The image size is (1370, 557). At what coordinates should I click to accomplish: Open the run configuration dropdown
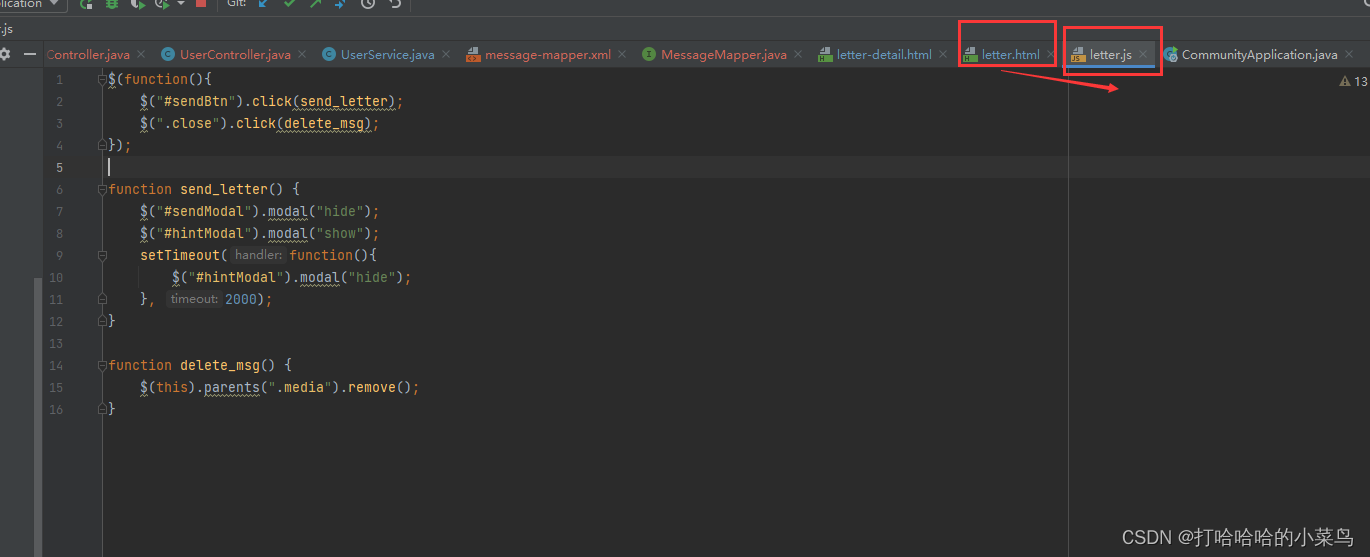coord(33,4)
